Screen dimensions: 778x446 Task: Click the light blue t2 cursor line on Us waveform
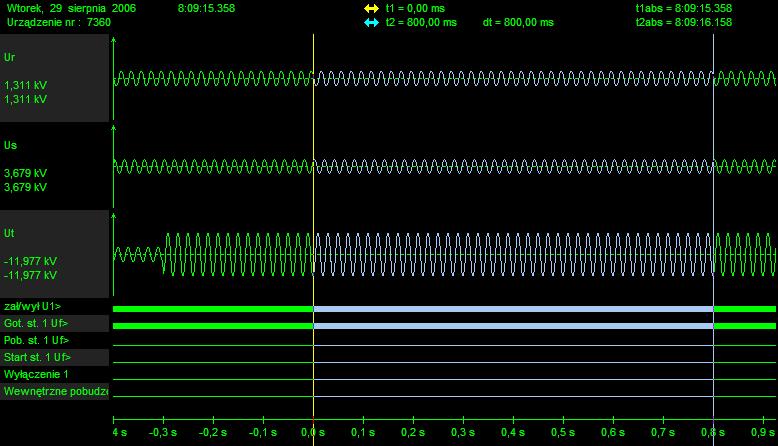tap(713, 166)
